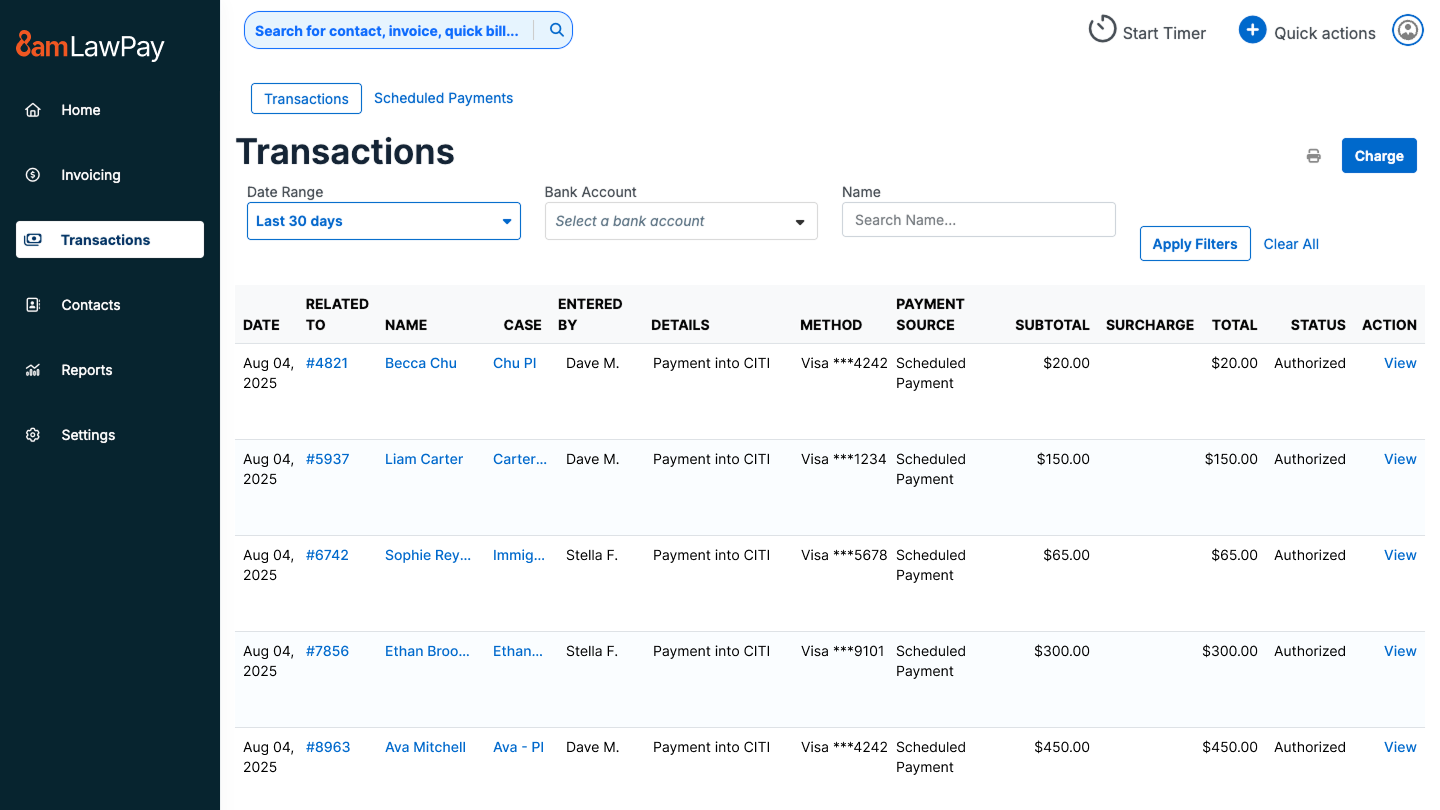
Task: Click the Search Name input field
Action: 978,219
